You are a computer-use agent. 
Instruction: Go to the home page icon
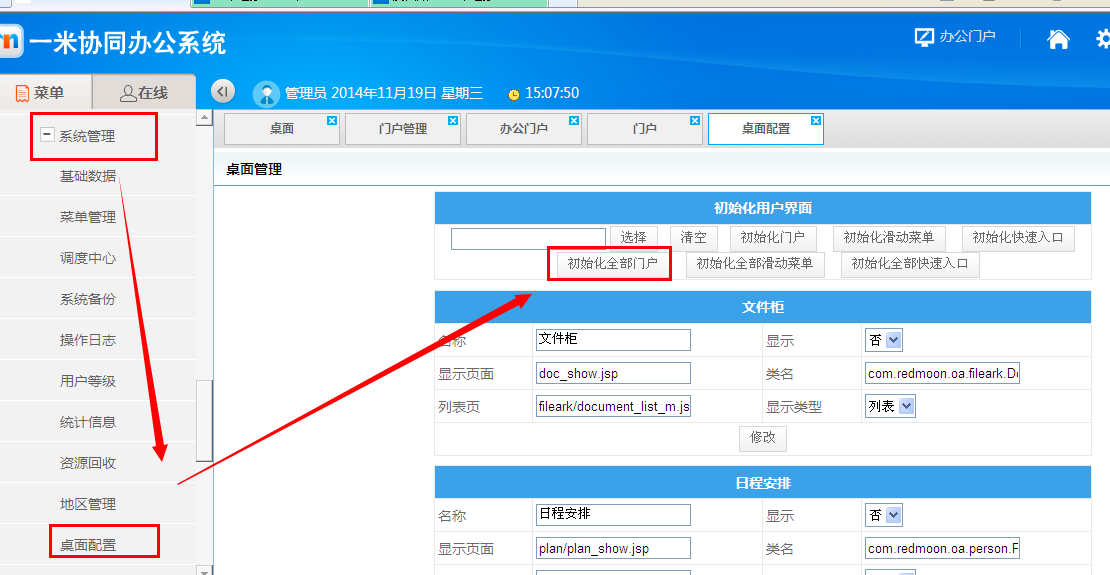pyautogui.click(x=1058, y=39)
